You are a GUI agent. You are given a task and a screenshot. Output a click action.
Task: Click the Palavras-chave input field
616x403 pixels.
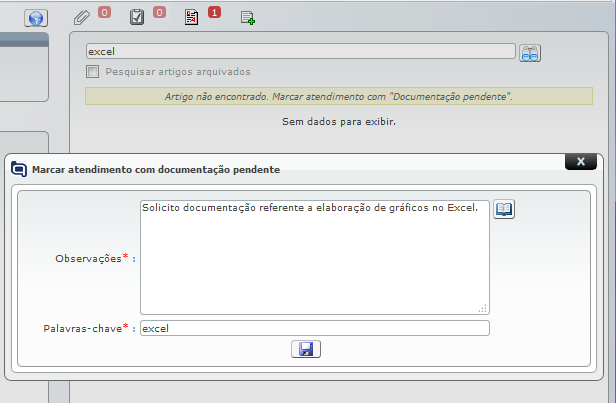[314, 328]
